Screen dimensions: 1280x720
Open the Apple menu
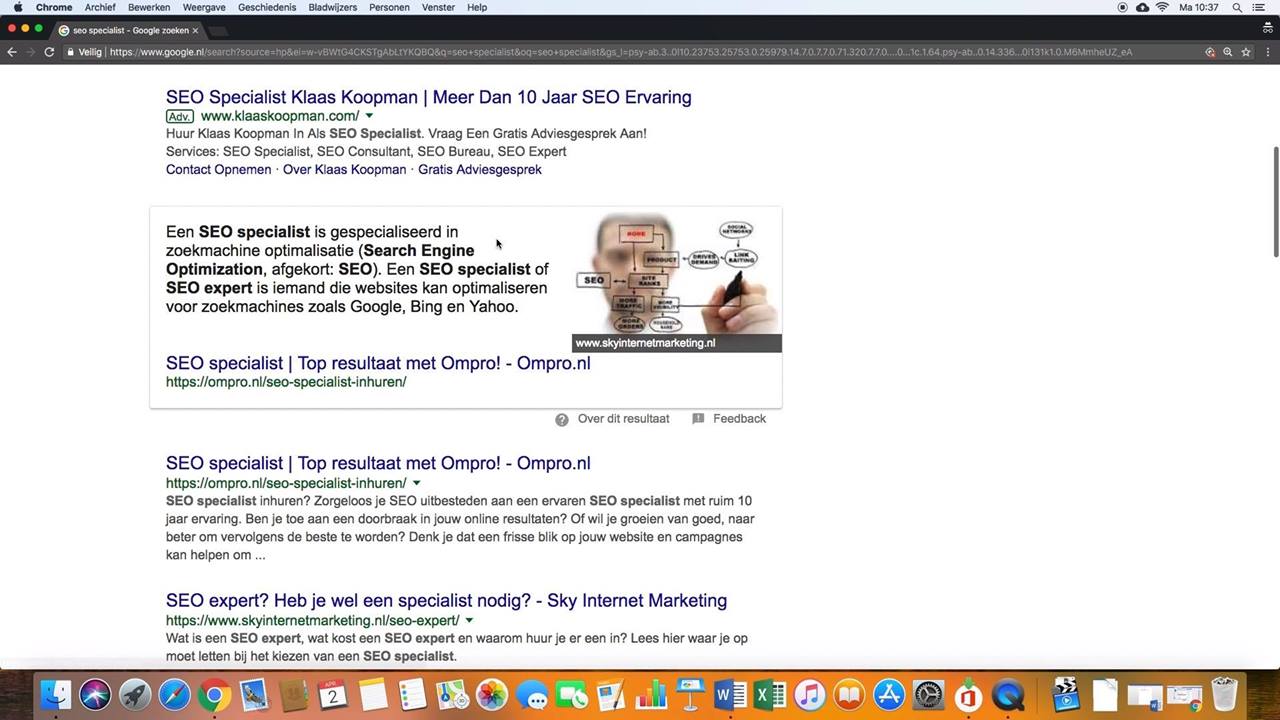18,7
